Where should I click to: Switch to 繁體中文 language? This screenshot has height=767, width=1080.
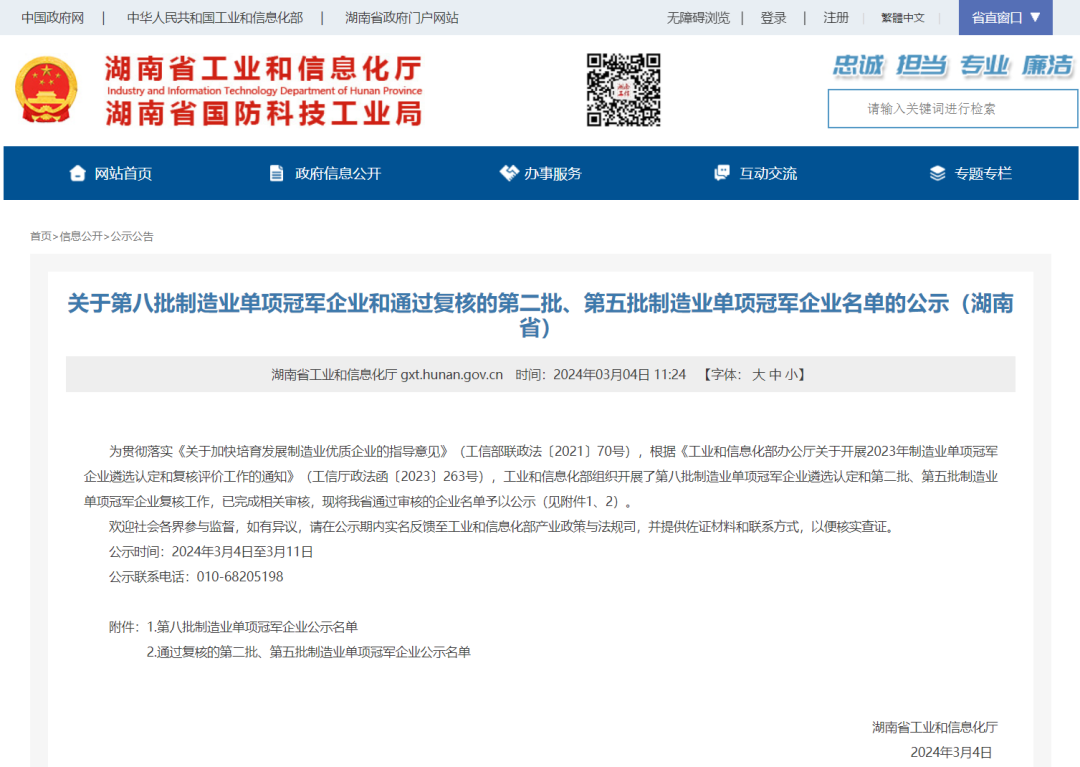903,18
